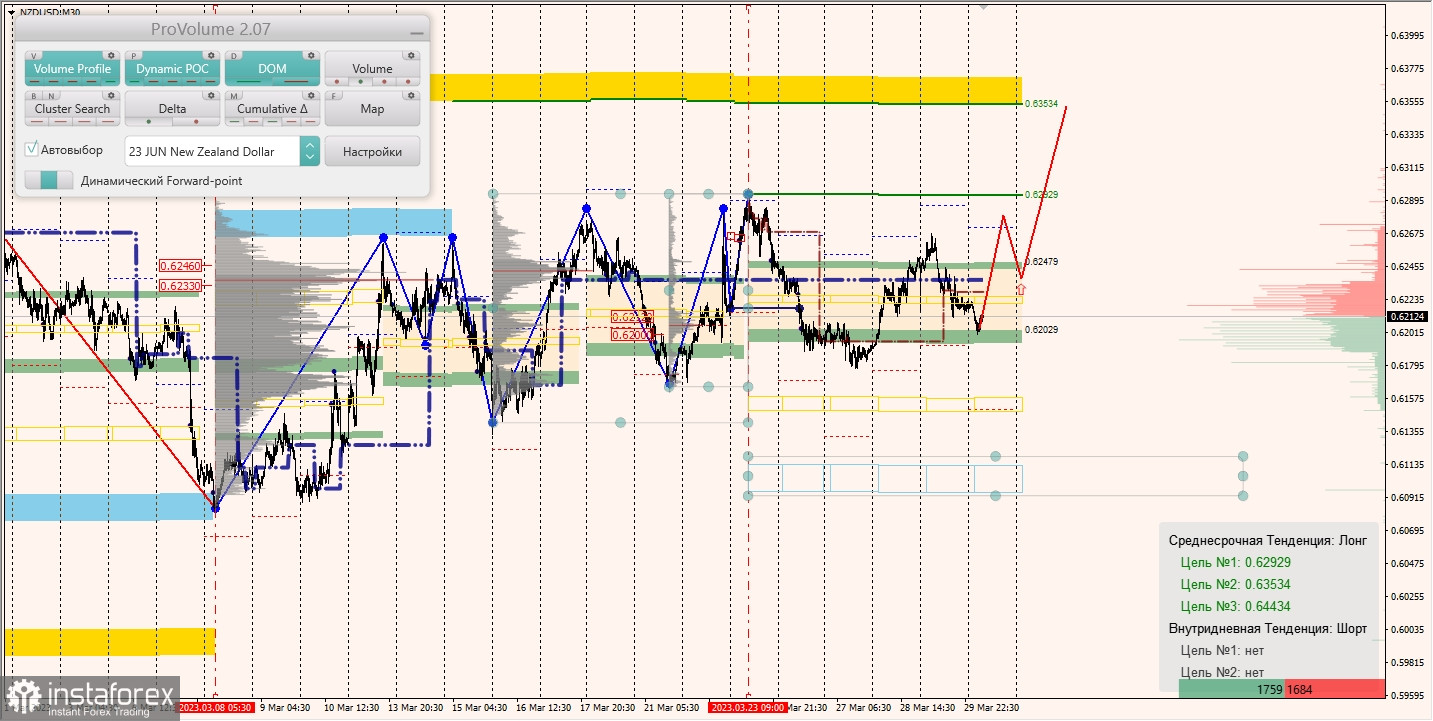Click Цель №2: 0.63534 in trend panel

click(1235, 584)
